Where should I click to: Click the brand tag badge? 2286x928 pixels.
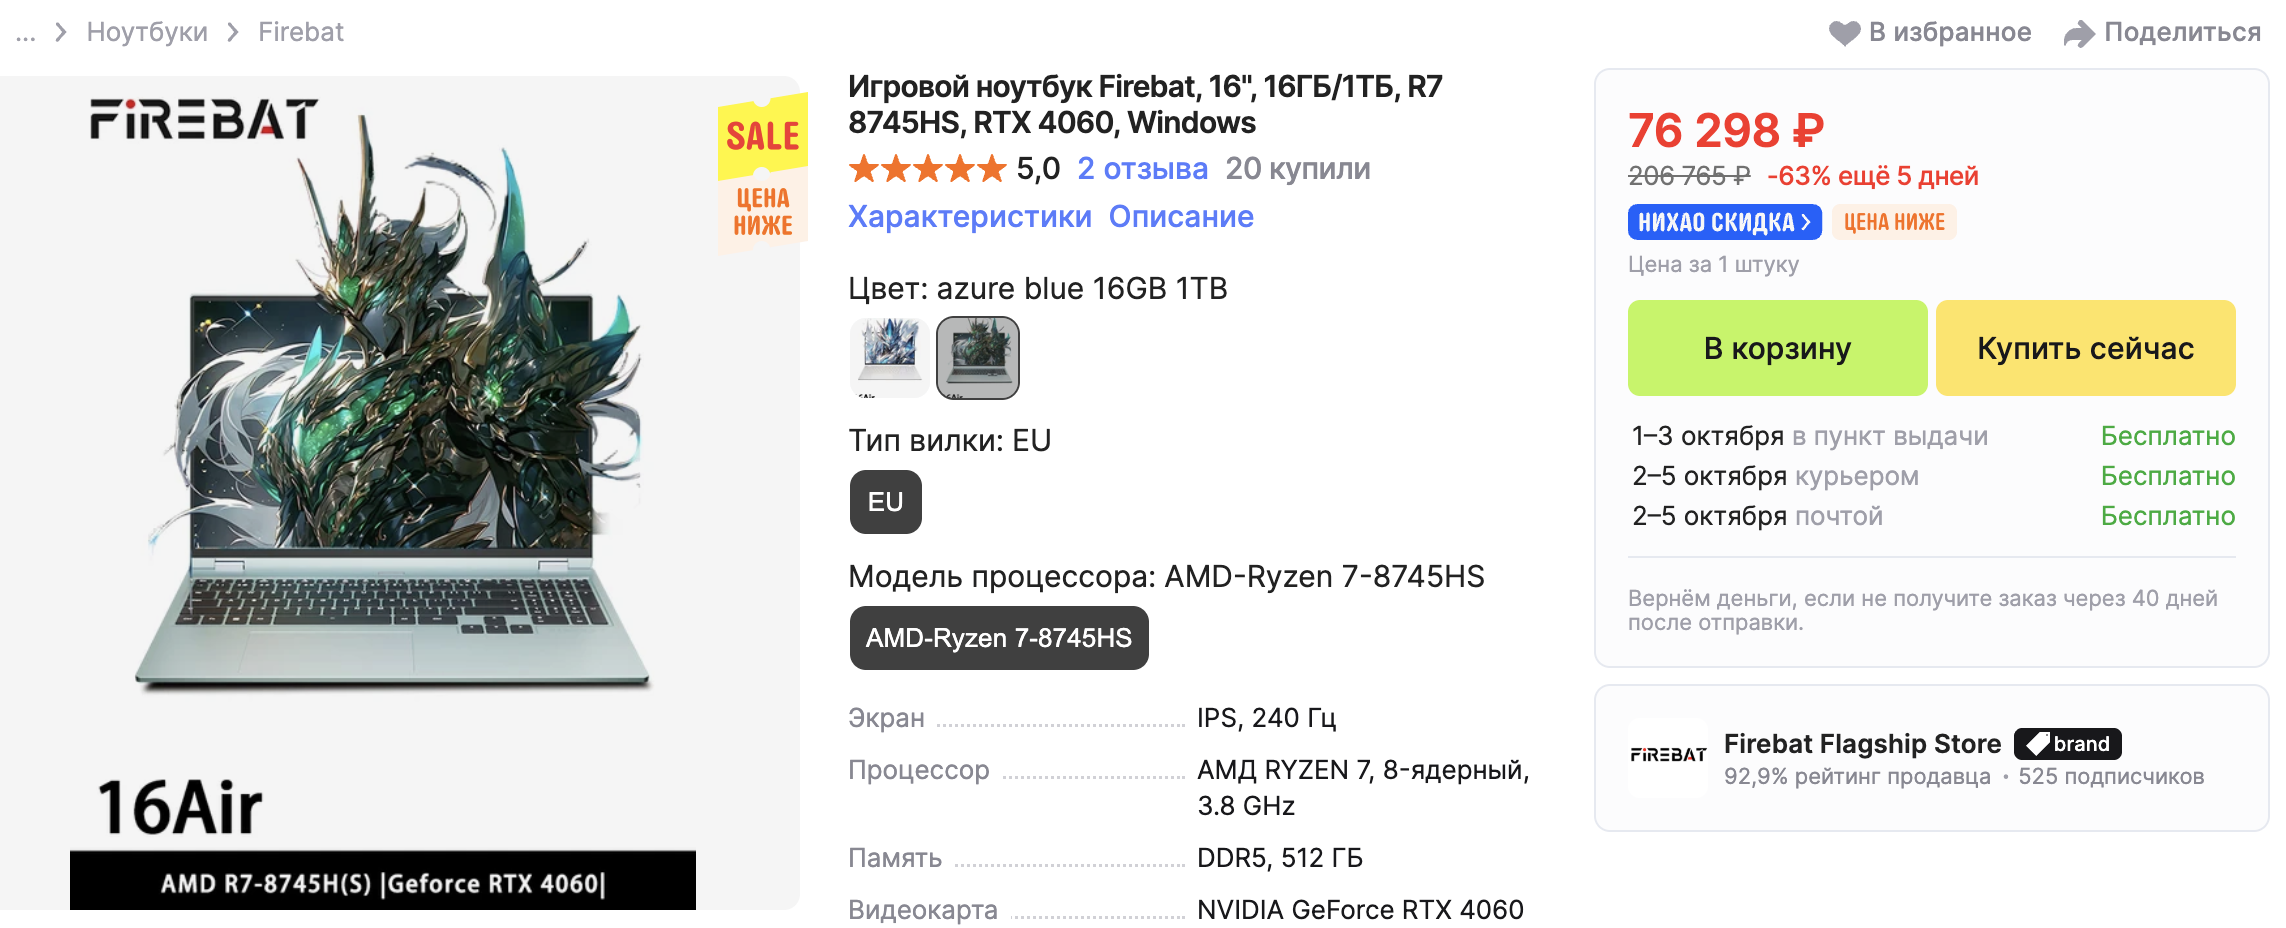click(2067, 744)
